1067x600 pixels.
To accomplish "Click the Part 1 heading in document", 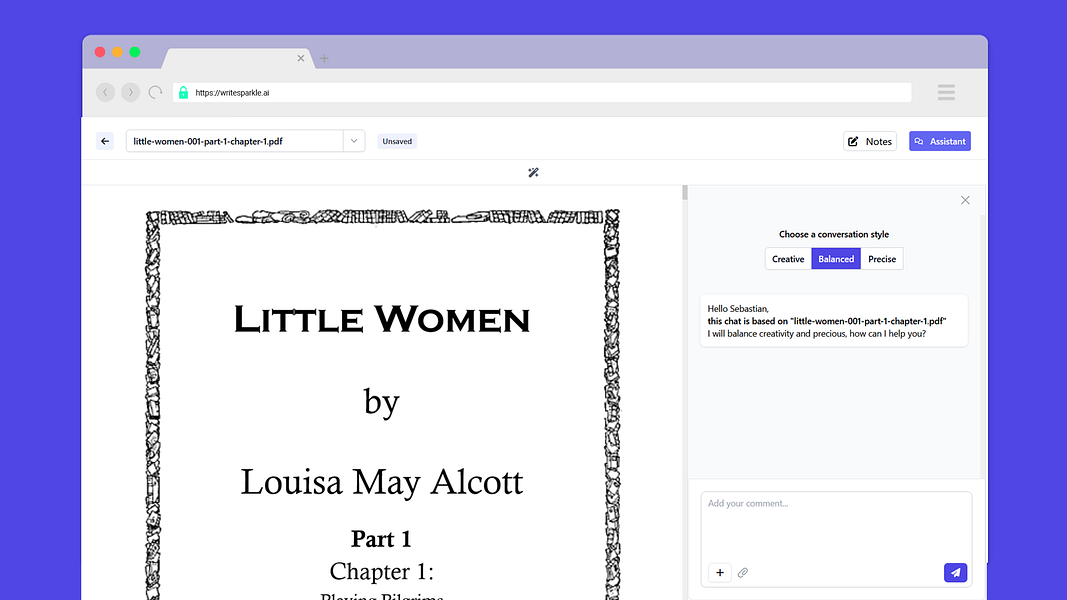I will tap(381, 539).
